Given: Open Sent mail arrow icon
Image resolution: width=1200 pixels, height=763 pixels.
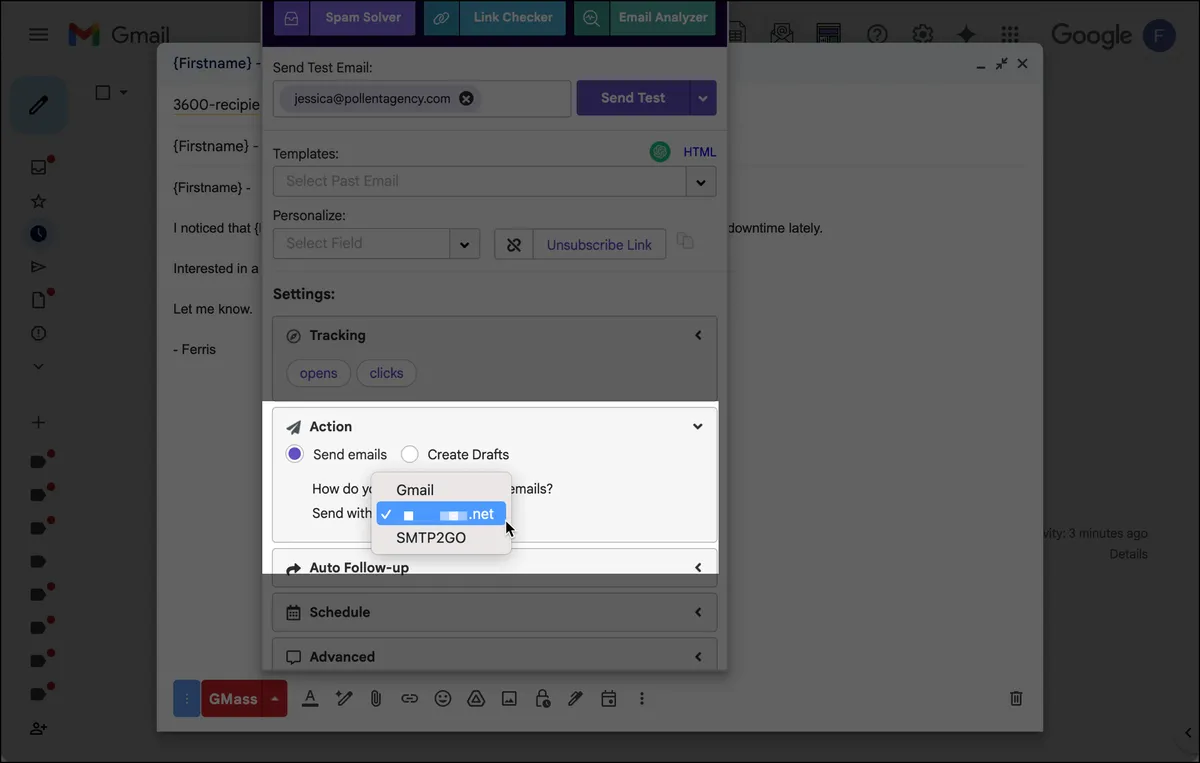Looking at the screenshot, I should [x=38, y=266].
